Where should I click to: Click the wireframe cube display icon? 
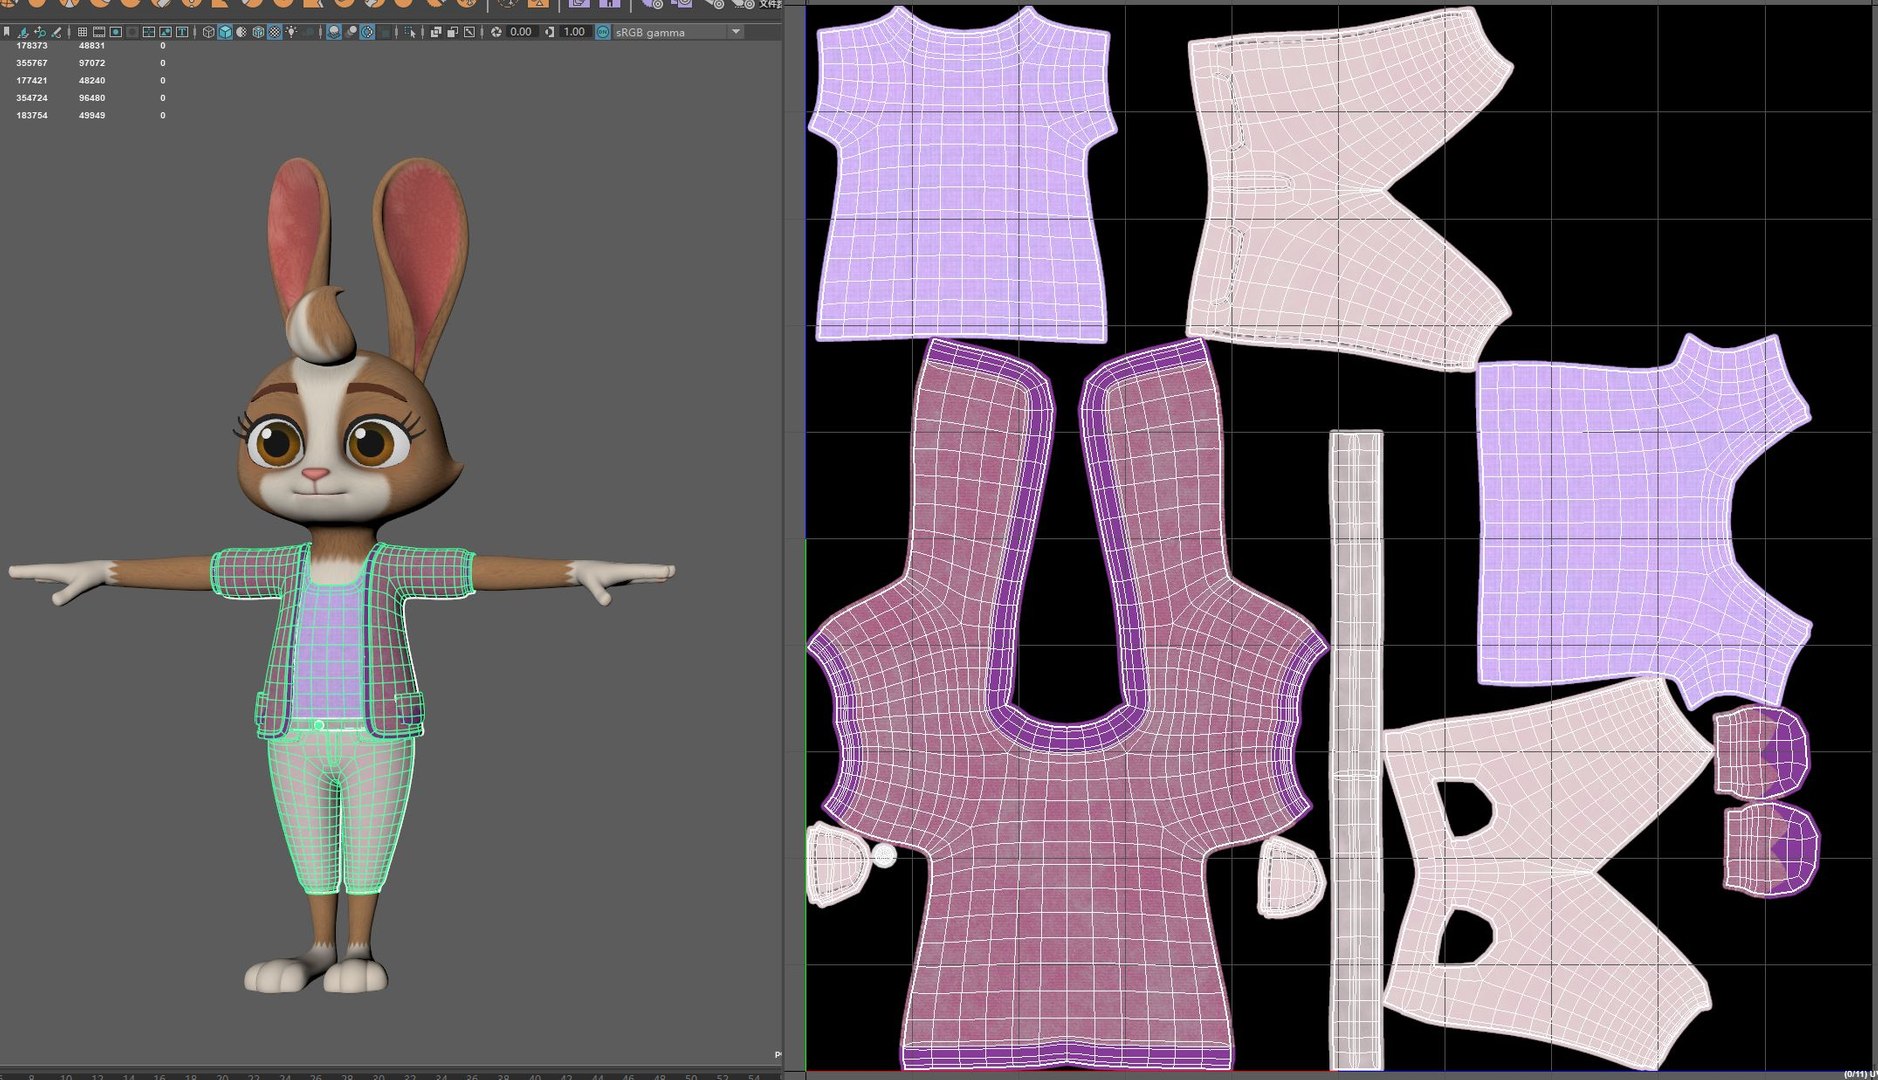click(x=208, y=32)
